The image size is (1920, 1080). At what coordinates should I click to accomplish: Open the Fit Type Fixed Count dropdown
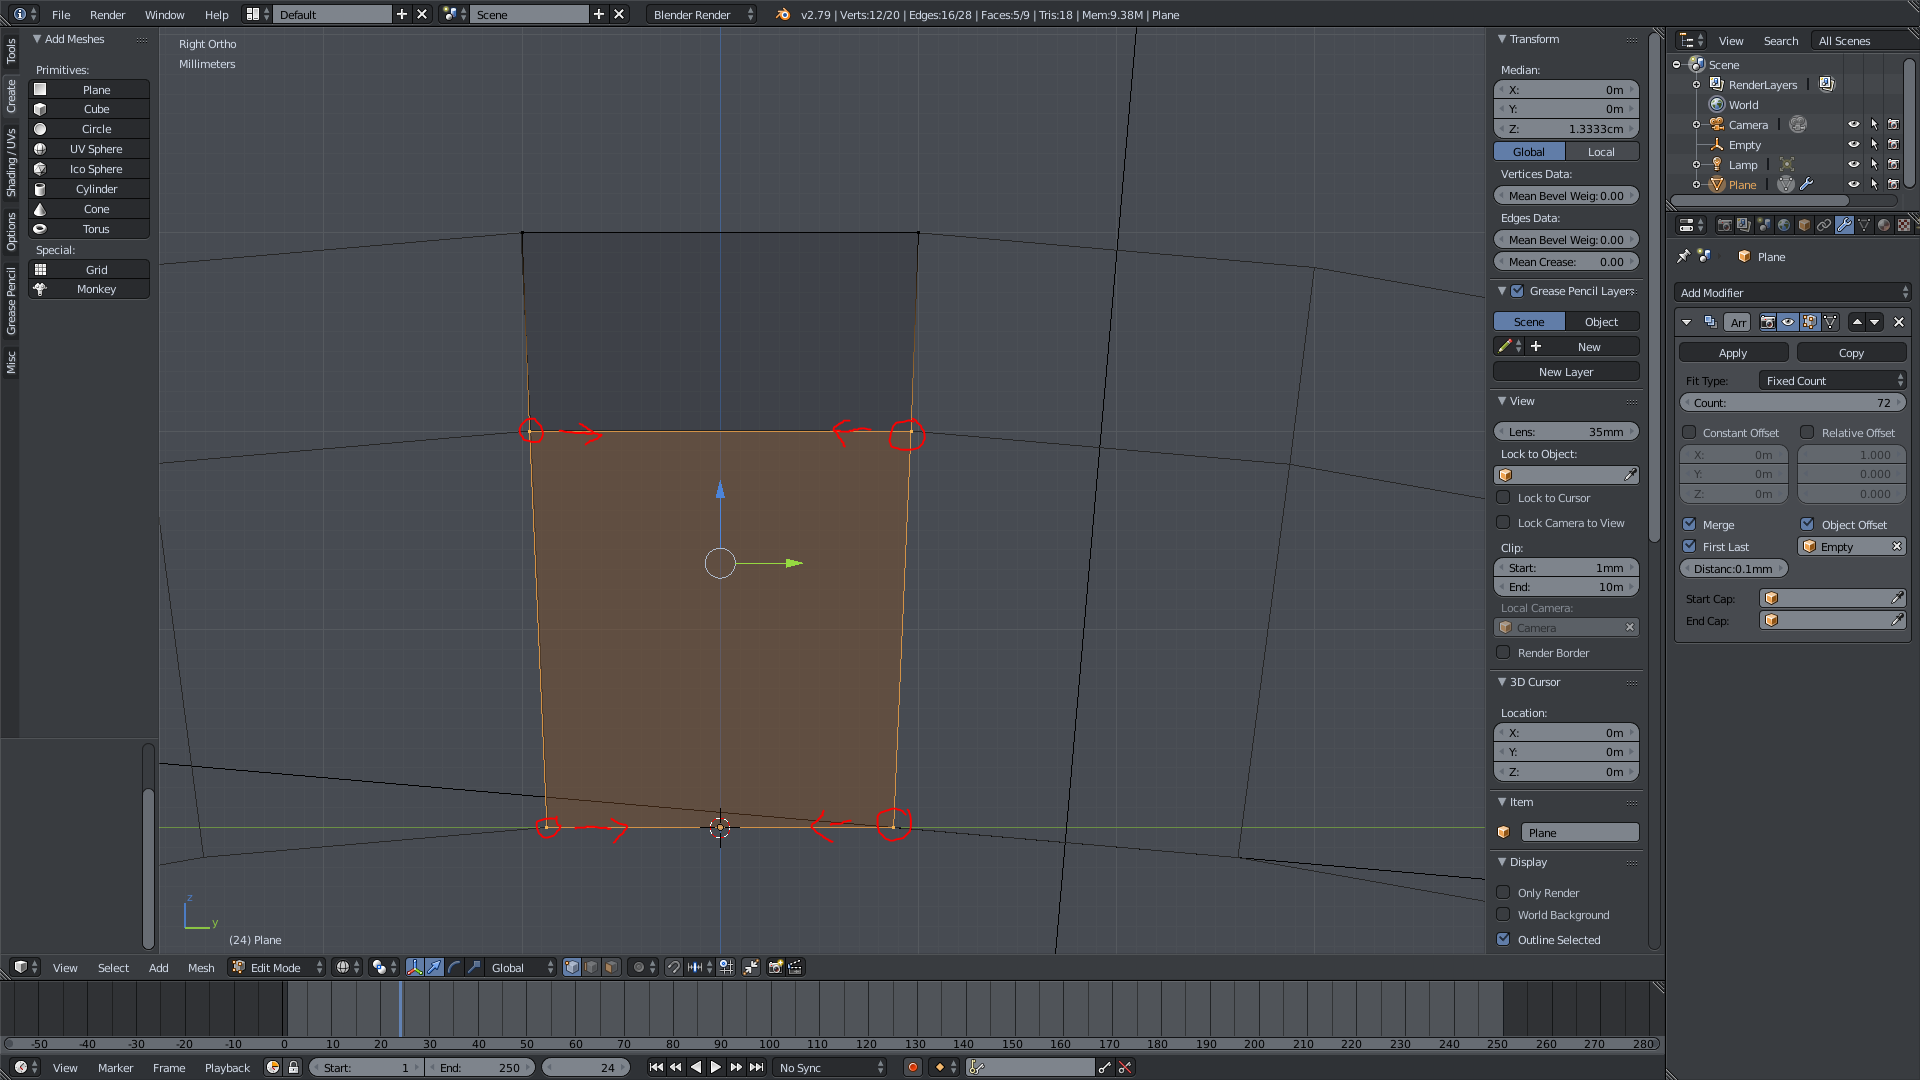point(1833,380)
